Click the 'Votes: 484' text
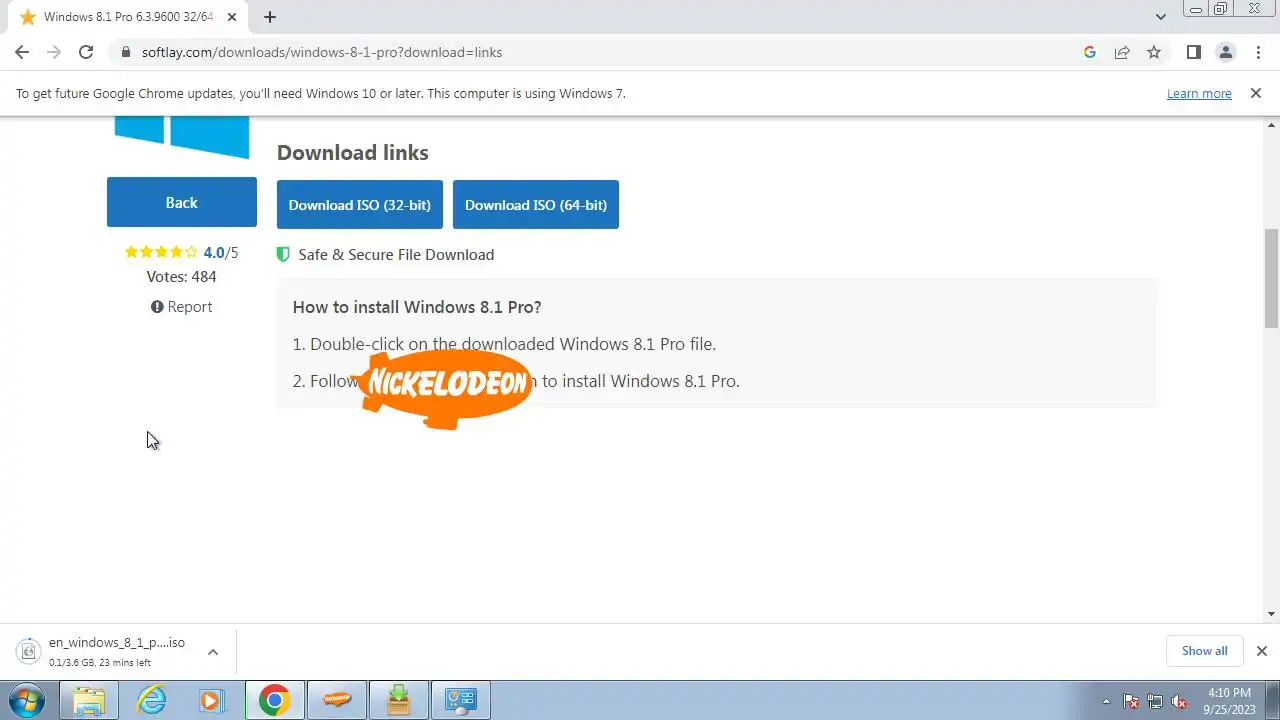1280x720 pixels. pyautogui.click(x=182, y=277)
